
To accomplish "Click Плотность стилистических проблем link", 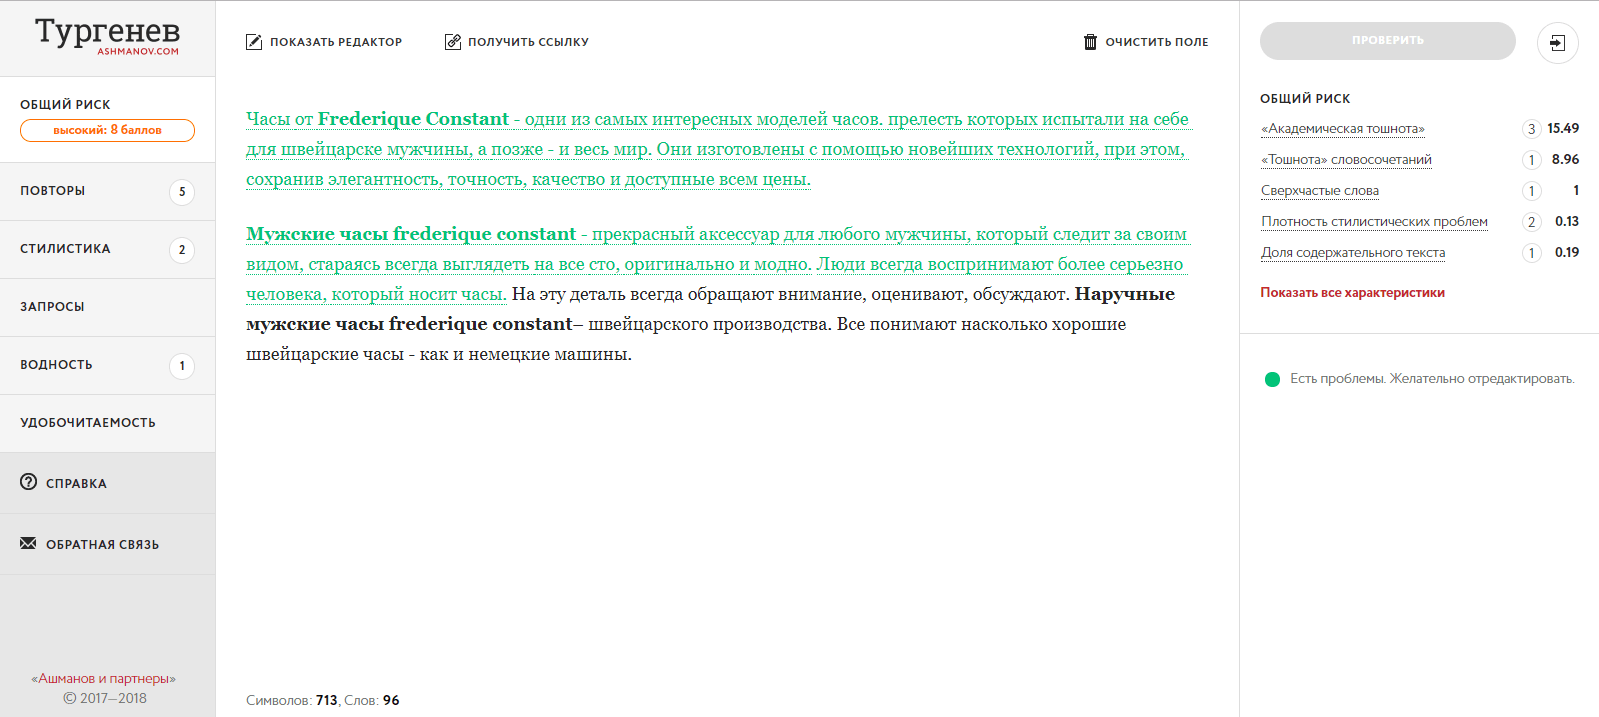I will pos(1374,222).
